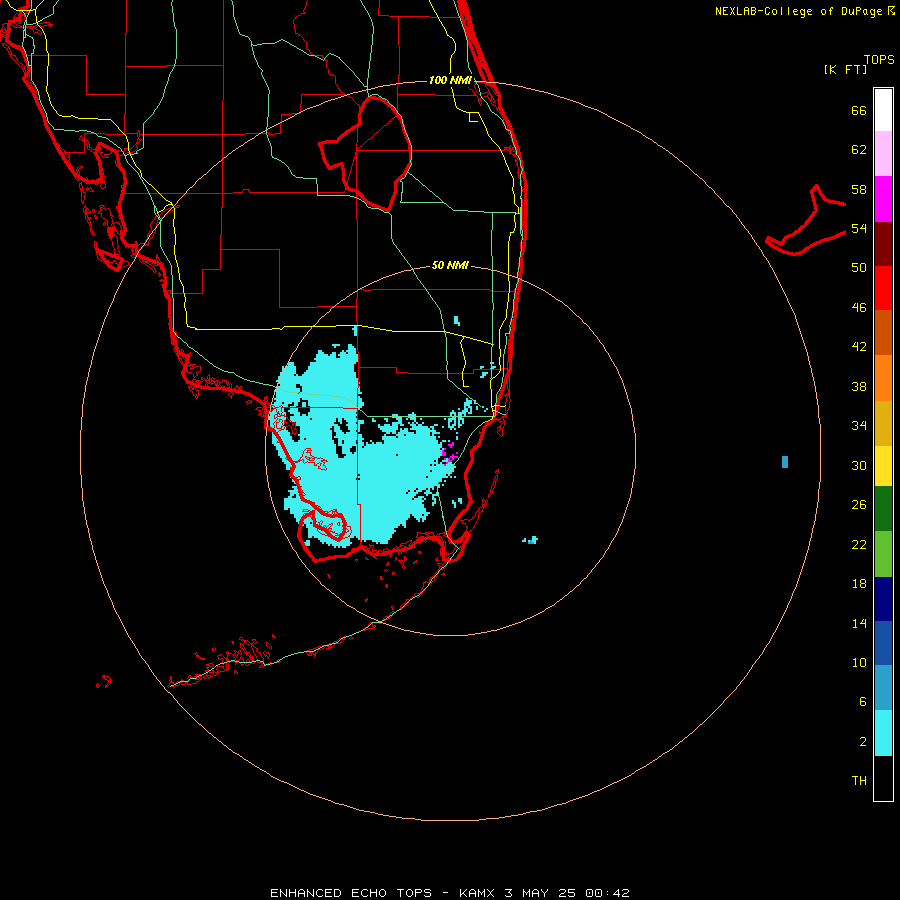Select the light steel-blue scale swatch
The width and height of the screenshot is (900, 900).
click(883, 688)
